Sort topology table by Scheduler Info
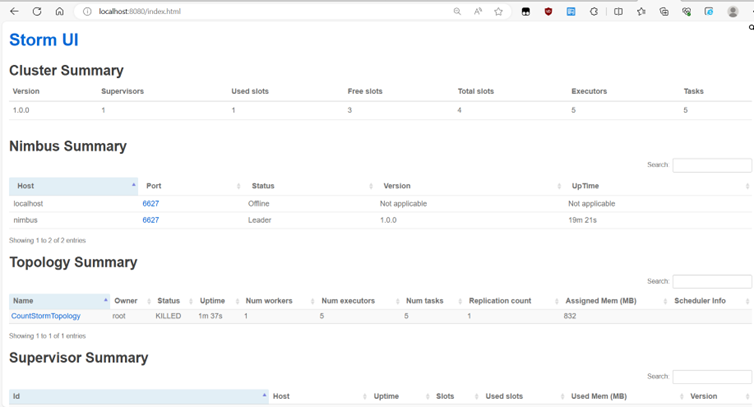 [x=711, y=301]
